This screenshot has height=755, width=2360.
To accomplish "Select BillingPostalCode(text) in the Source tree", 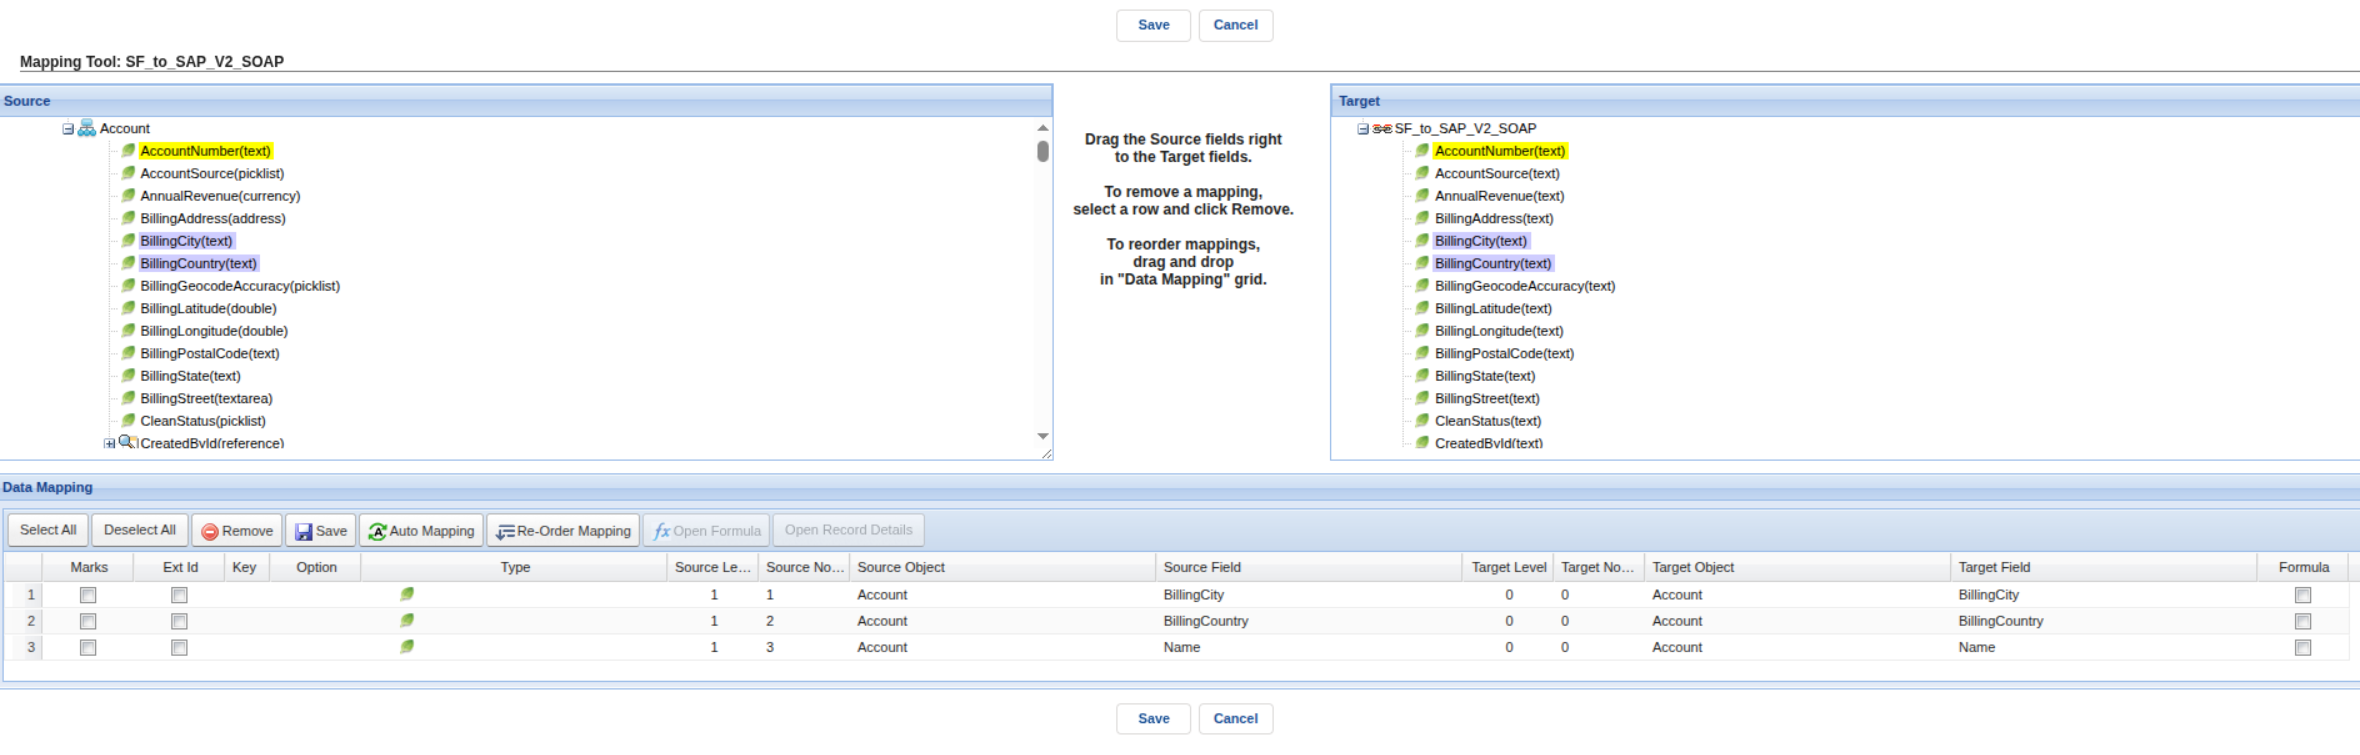I will (210, 353).
